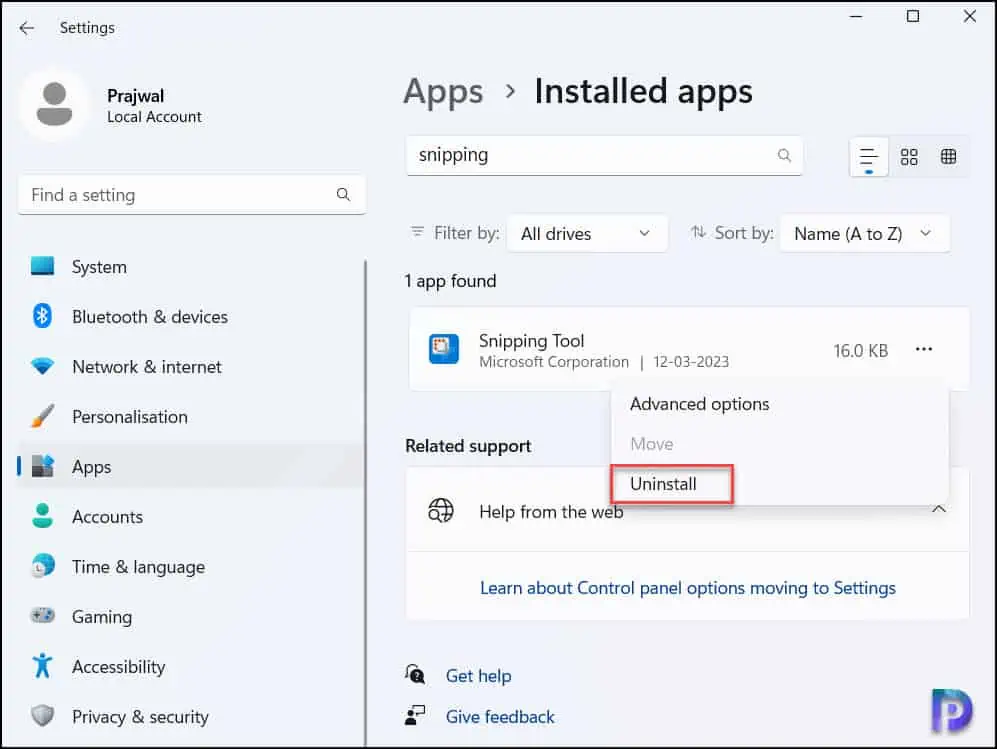
Task: Open Accounts settings
Action: [107, 517]
